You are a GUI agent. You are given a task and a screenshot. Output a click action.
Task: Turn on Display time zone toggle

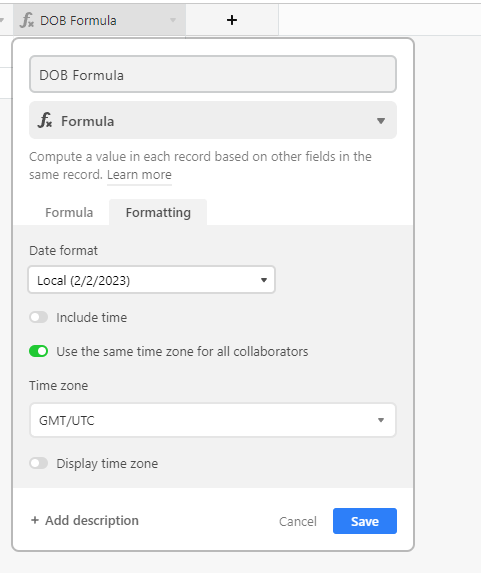click(x=39, y=463)
